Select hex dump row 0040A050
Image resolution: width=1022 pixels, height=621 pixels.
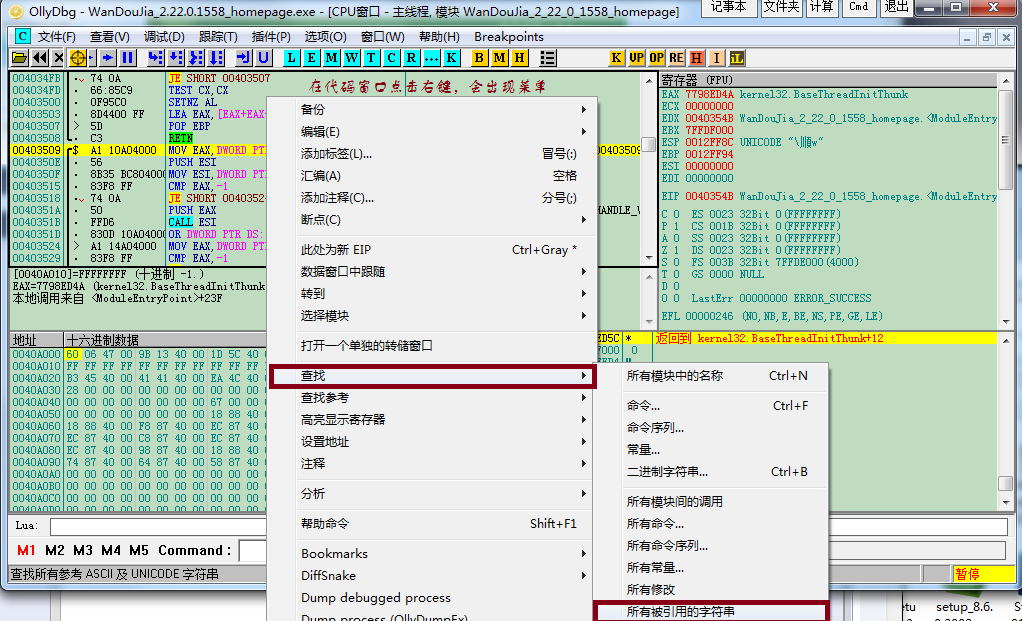pyautogui.click(x=138, y=414)
